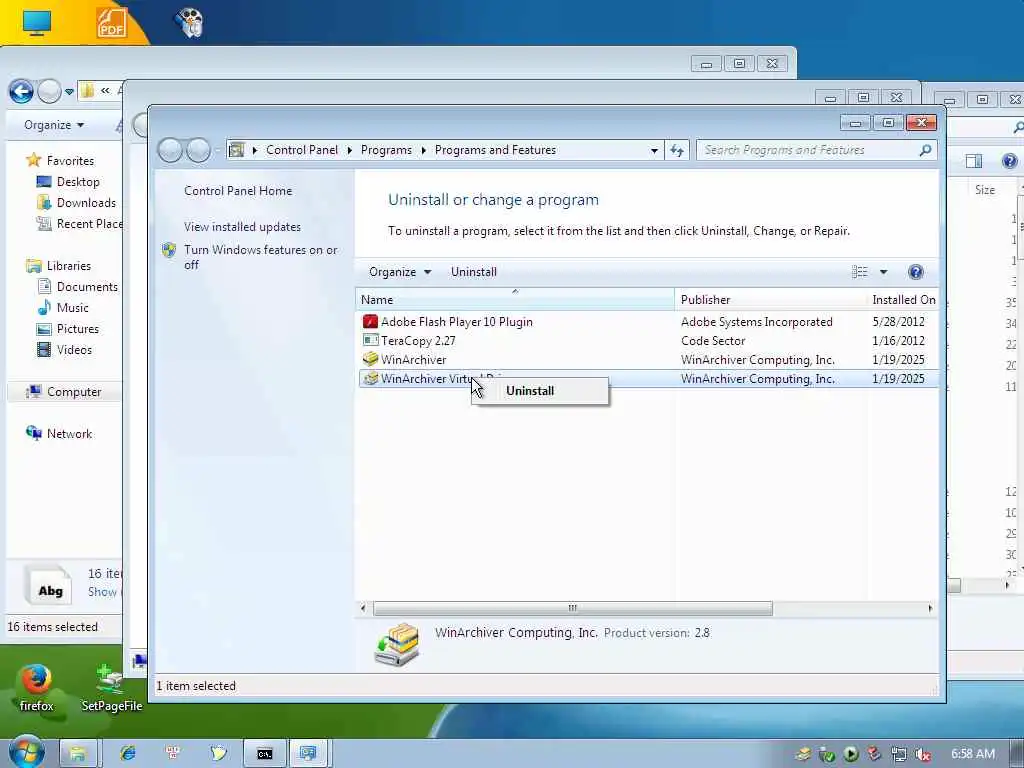Click the Control Panel address bar icon

[x=236, y=150]
